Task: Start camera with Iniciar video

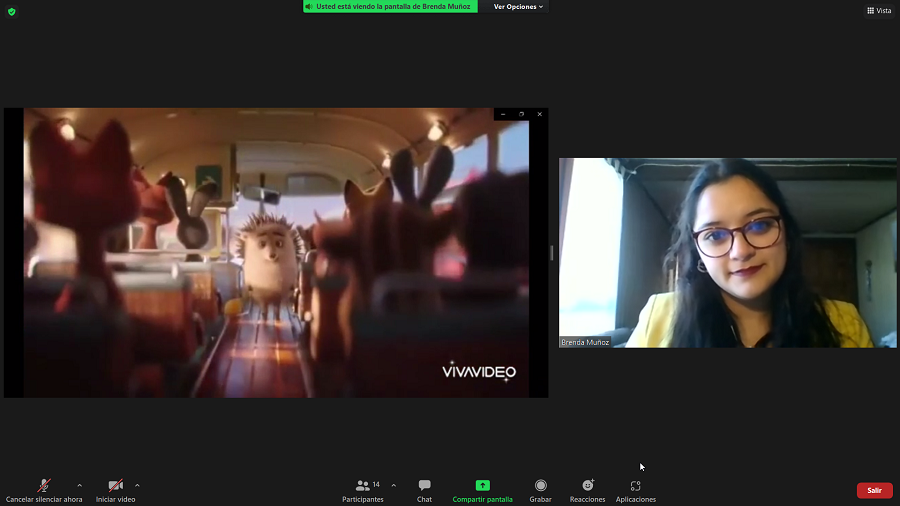Action: [115, 491]
